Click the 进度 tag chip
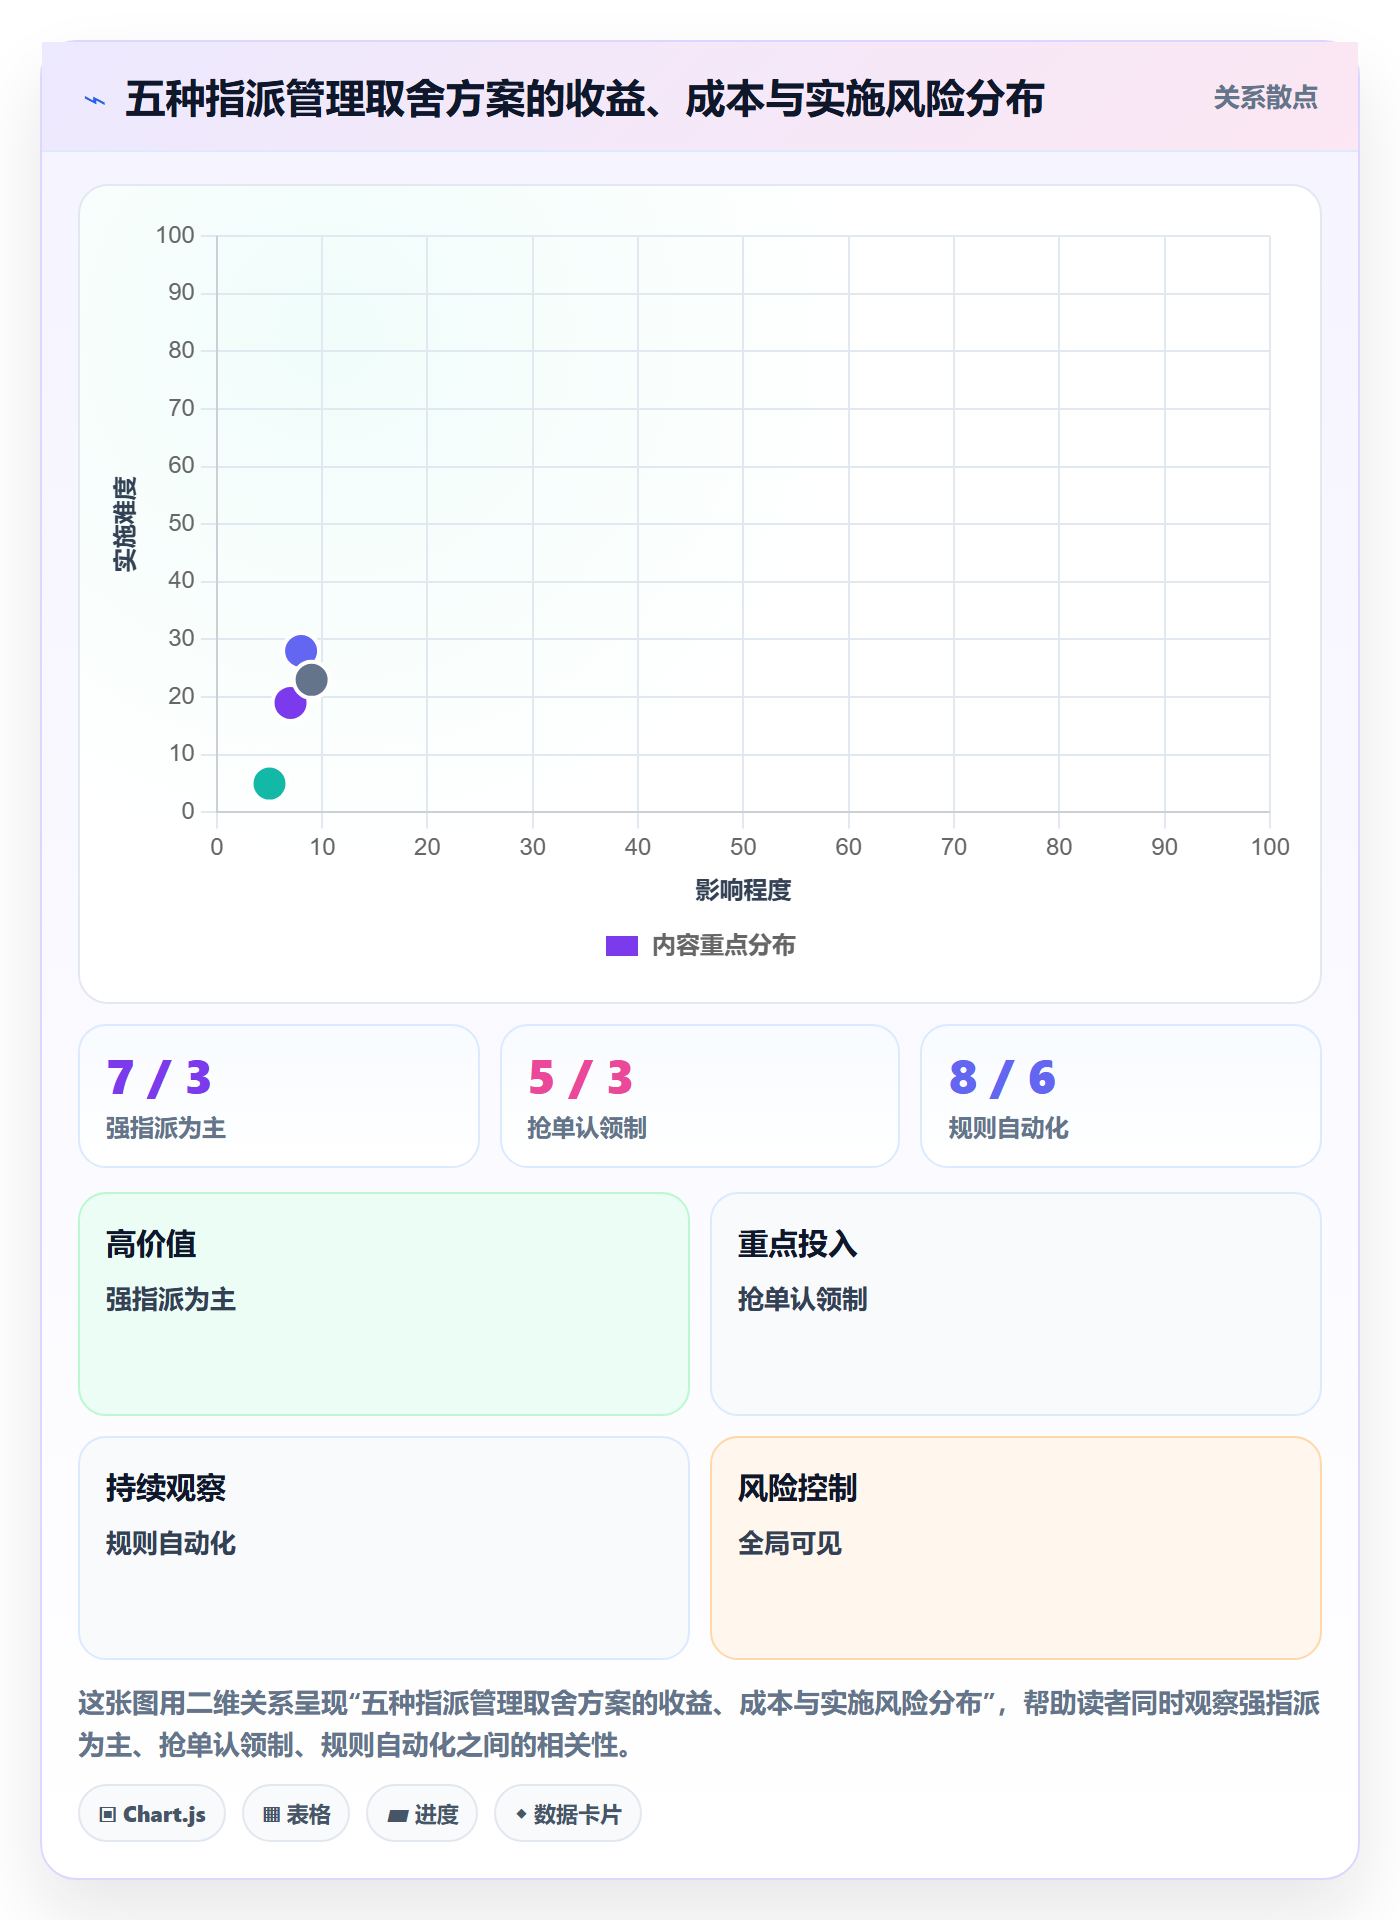The height and width of the screenshot is (1920, 1400). click(x=422, y=1814)
